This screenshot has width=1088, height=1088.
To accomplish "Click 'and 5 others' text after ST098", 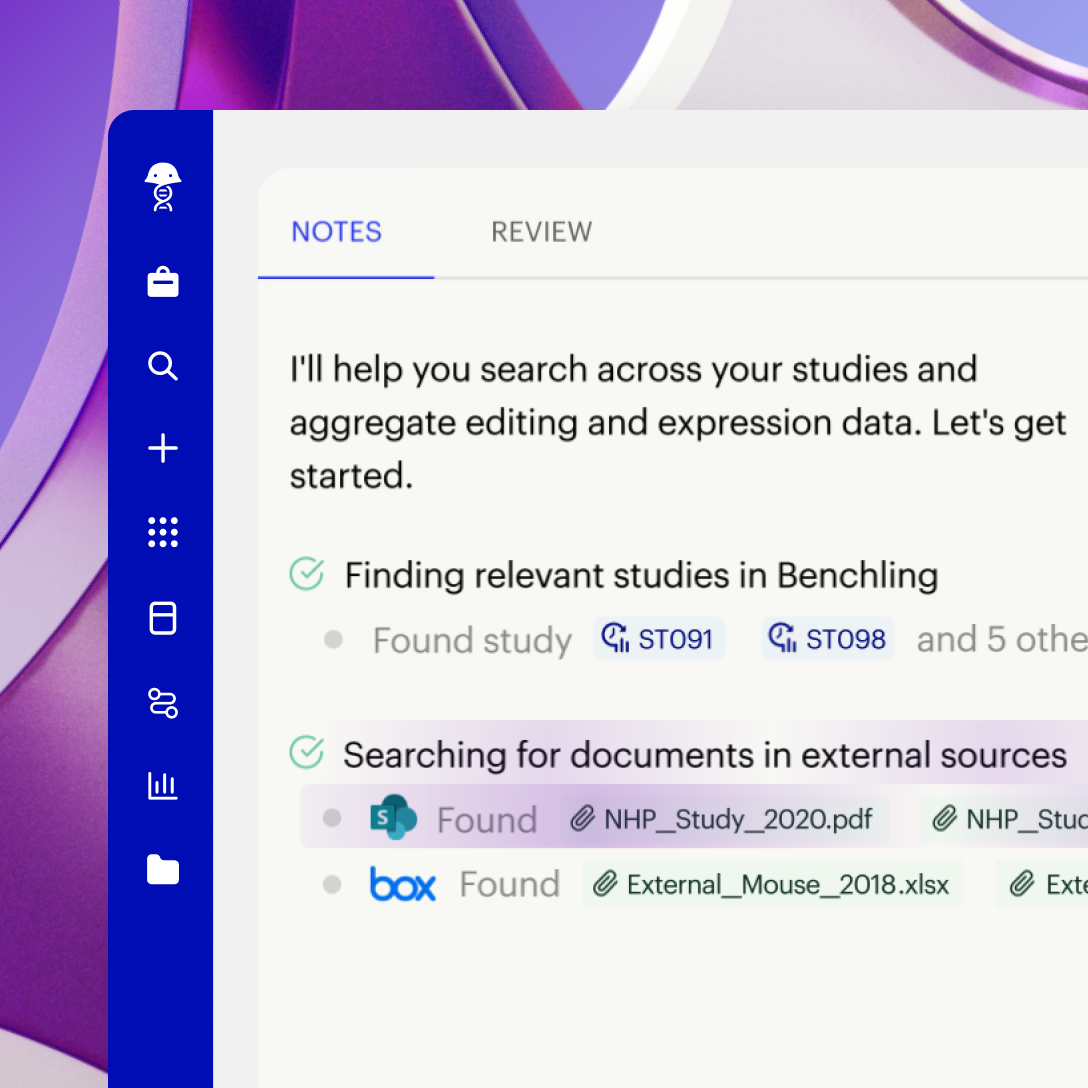I will click(x=1002, y=639).
